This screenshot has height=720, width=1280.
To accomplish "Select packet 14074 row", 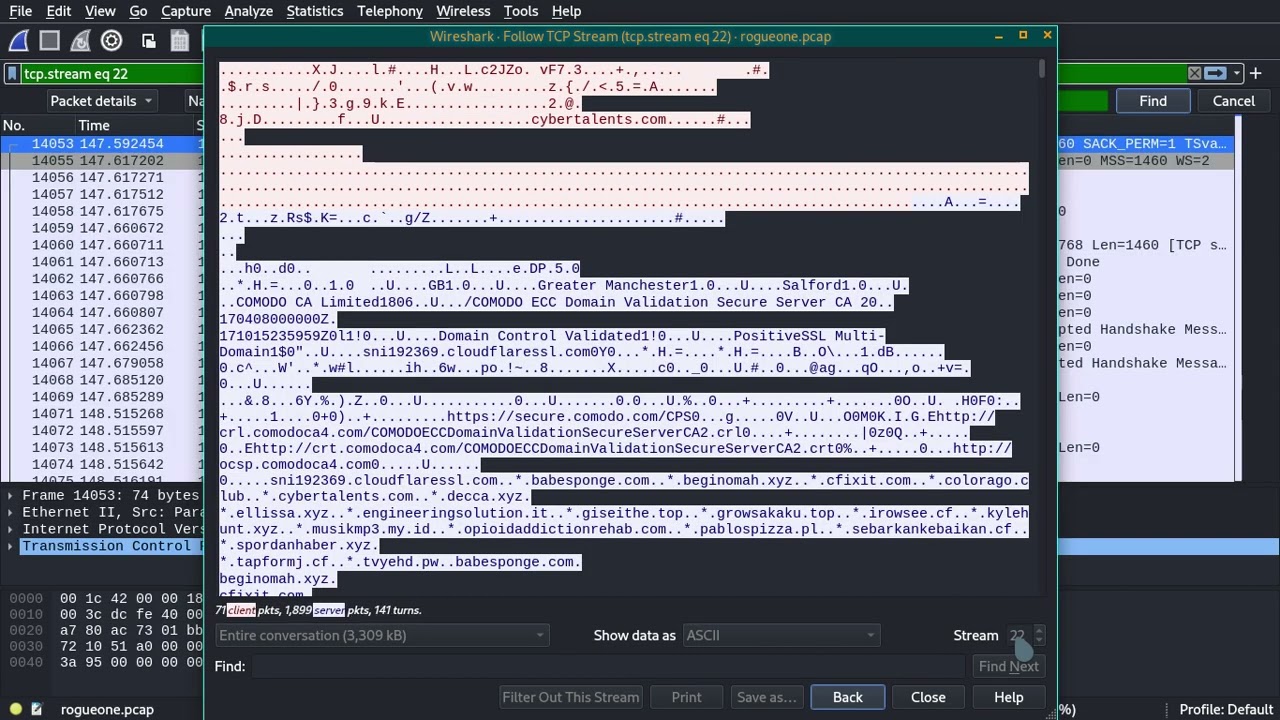I will click(x=102, y=465).
